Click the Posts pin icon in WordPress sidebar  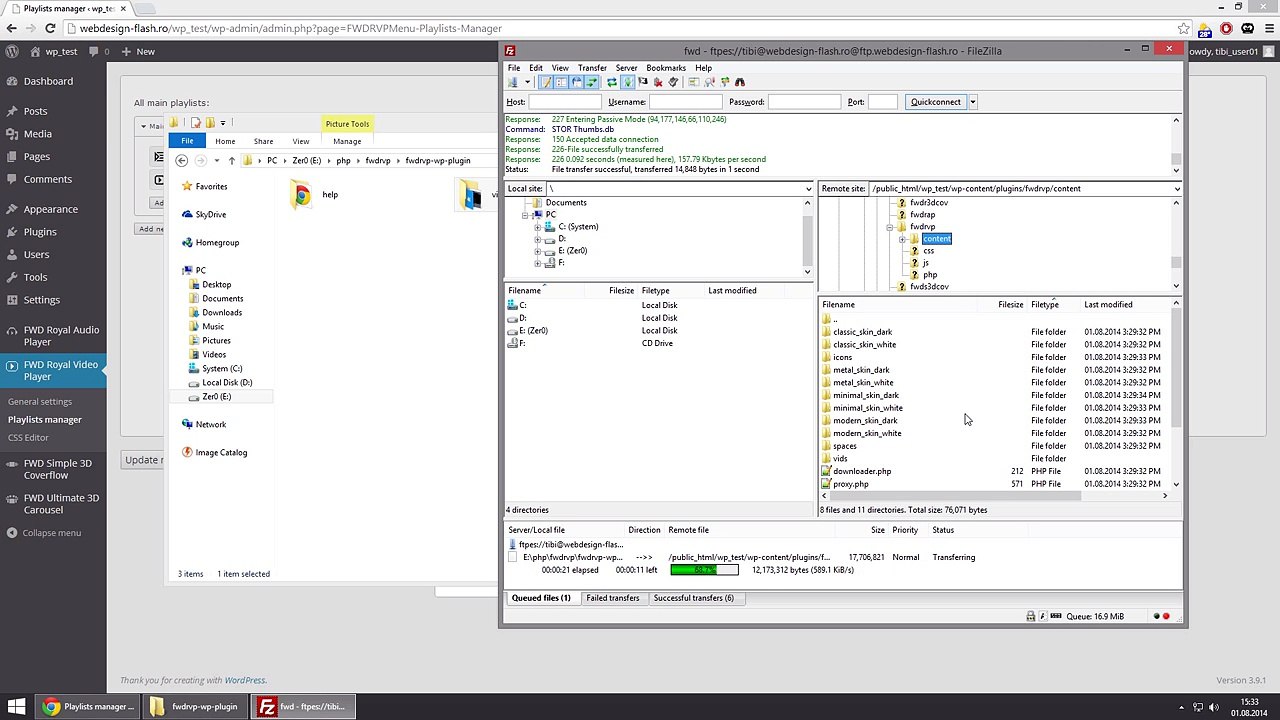tap(12, 111)
